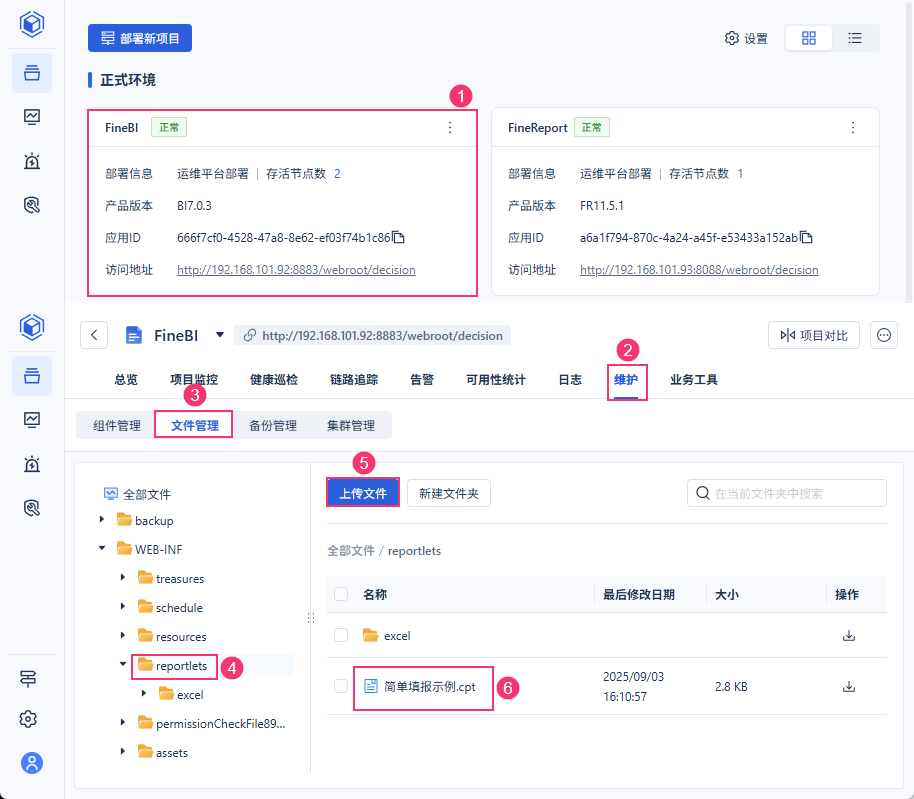914x799 pixels.
Task: Expand the treasures folder
Action: pyautogui.click(x=123, y=578)
